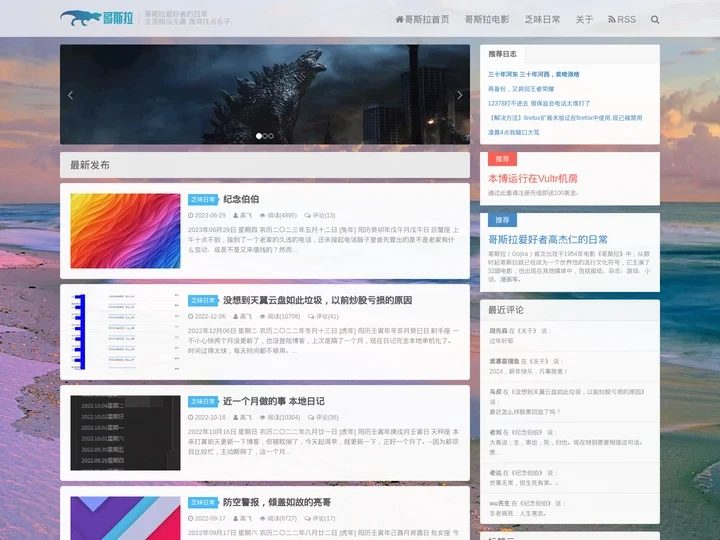Image resolution: width=720 pixels, height=540 pixels.
Task: Show previous slide with left carousel arrow
Action: [70, 95]
